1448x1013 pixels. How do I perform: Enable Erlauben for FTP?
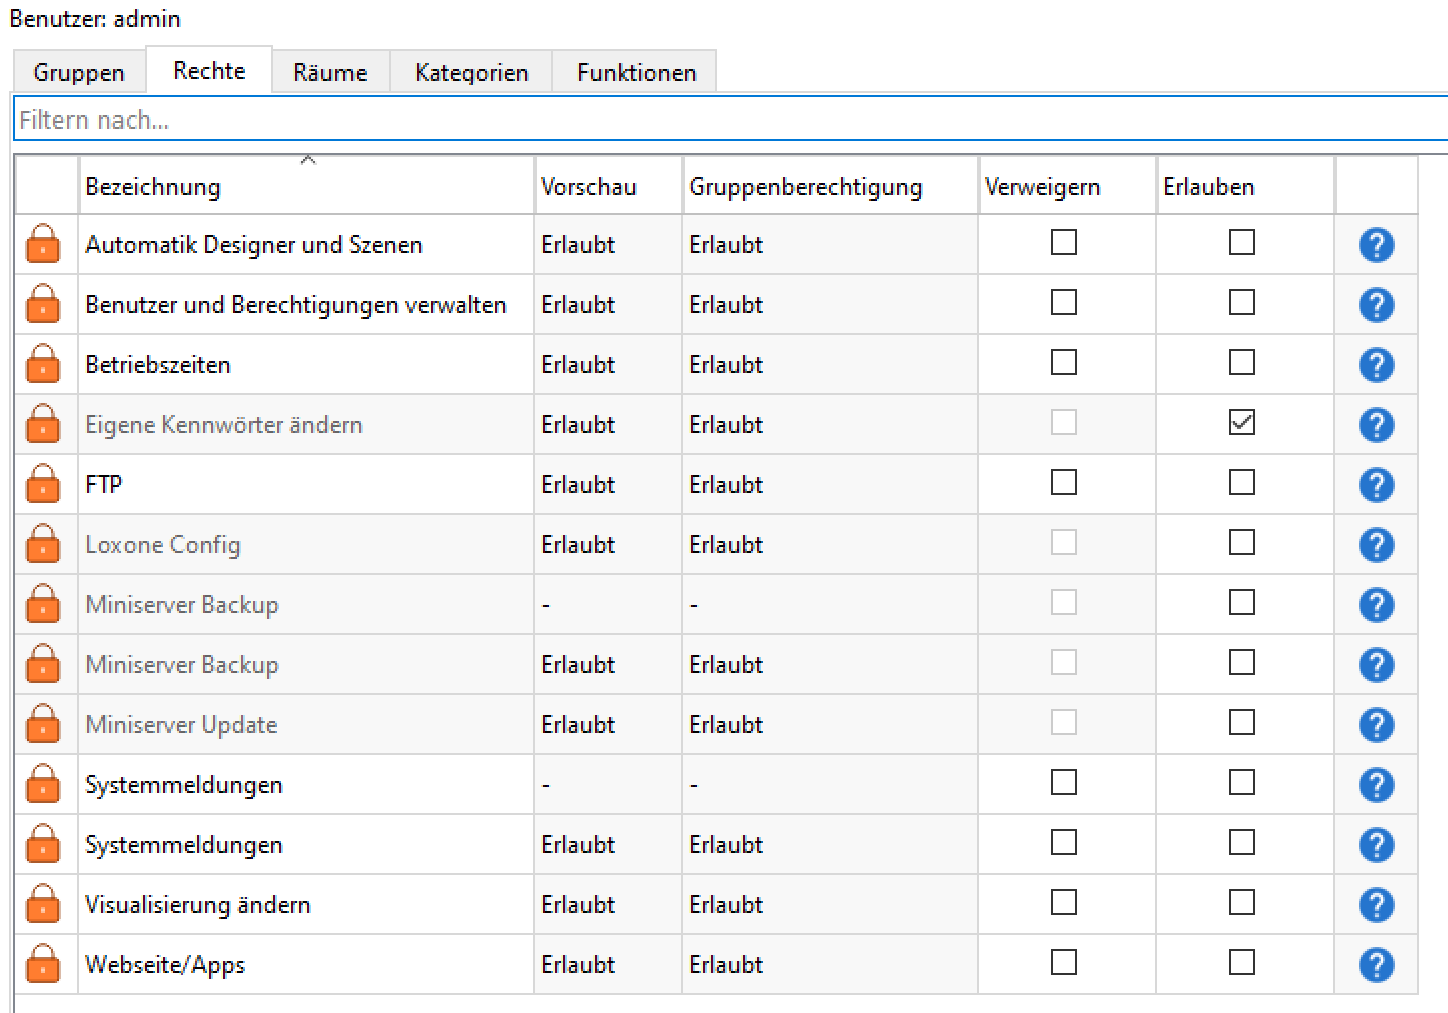[x=1242, y=483]
